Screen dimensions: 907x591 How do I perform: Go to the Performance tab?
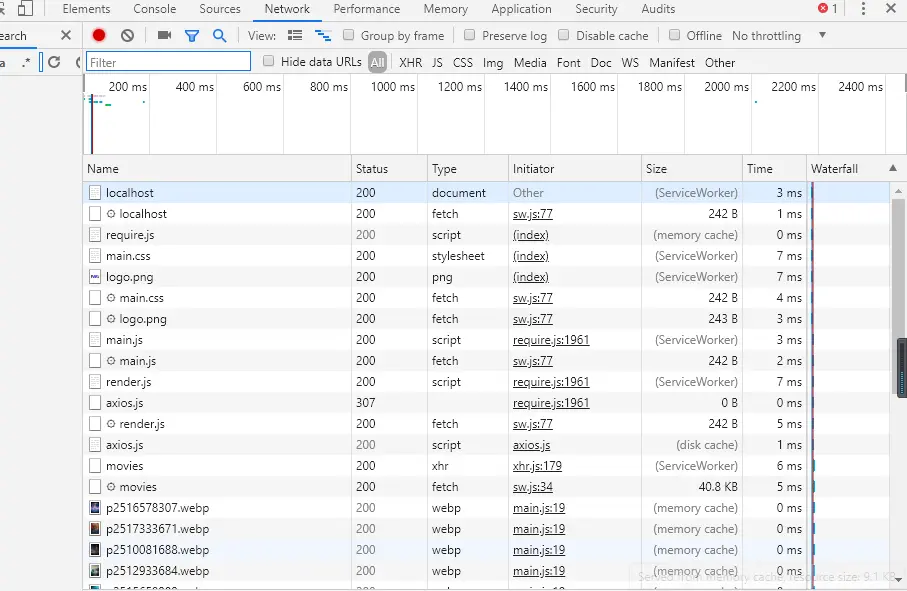[367, 9]
